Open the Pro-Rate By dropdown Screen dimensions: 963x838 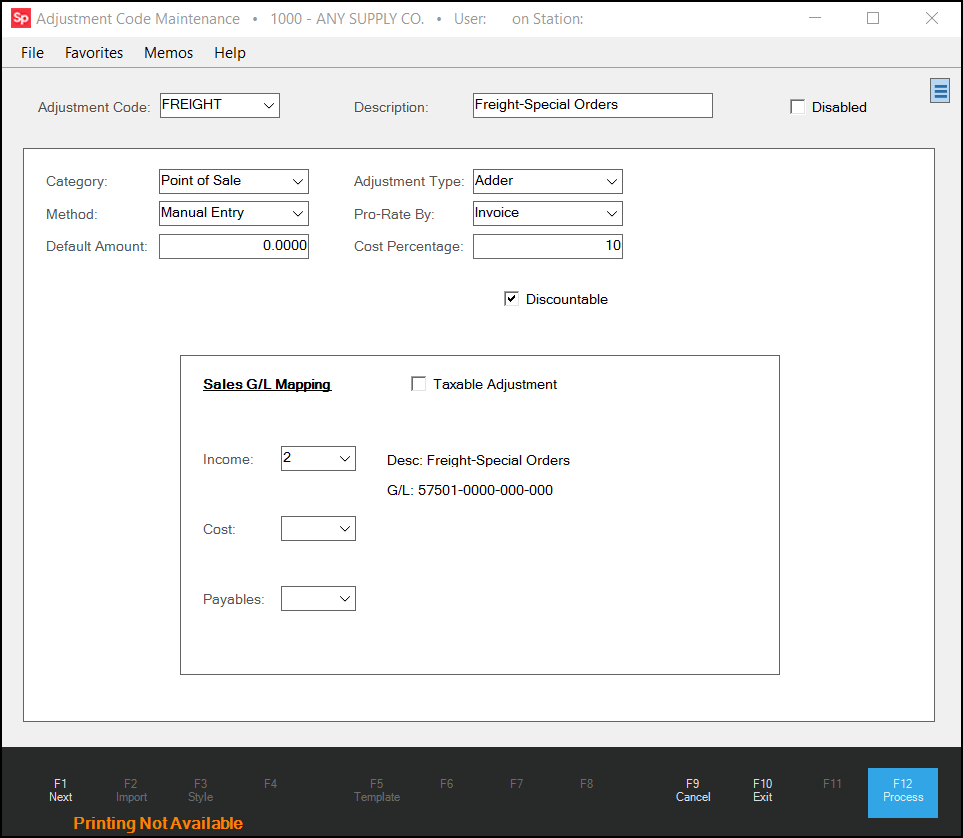point(612,213)
